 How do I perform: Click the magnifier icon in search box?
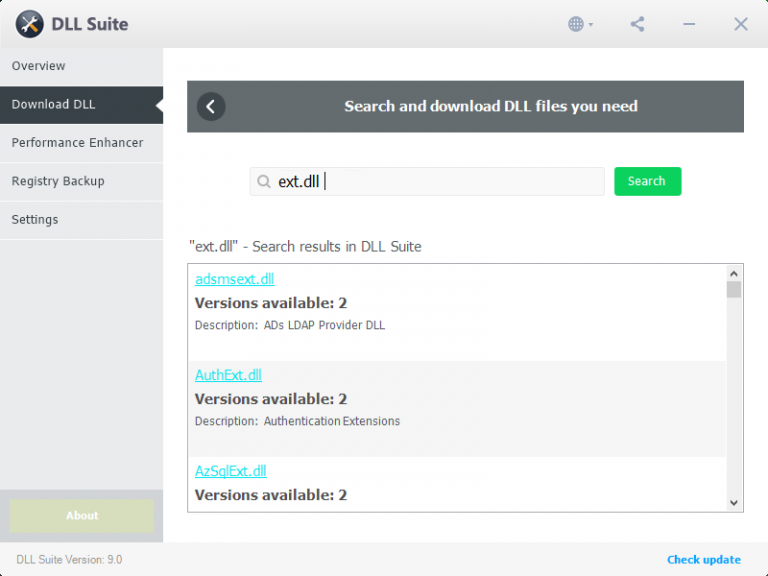(x=264, y=182)
